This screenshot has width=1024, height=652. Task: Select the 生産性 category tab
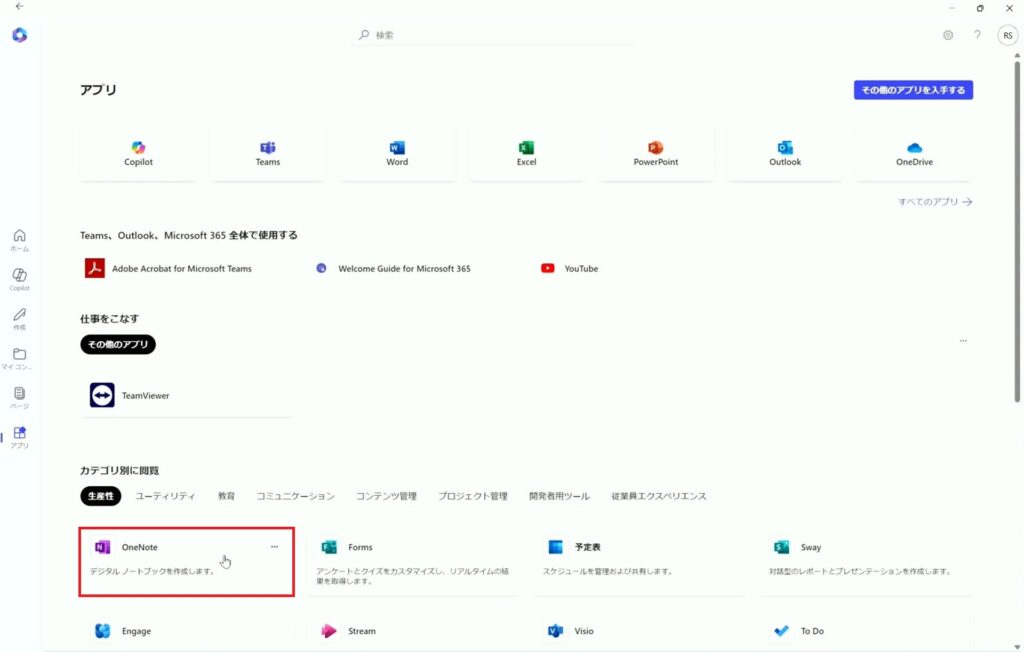[x=101, y=496]
